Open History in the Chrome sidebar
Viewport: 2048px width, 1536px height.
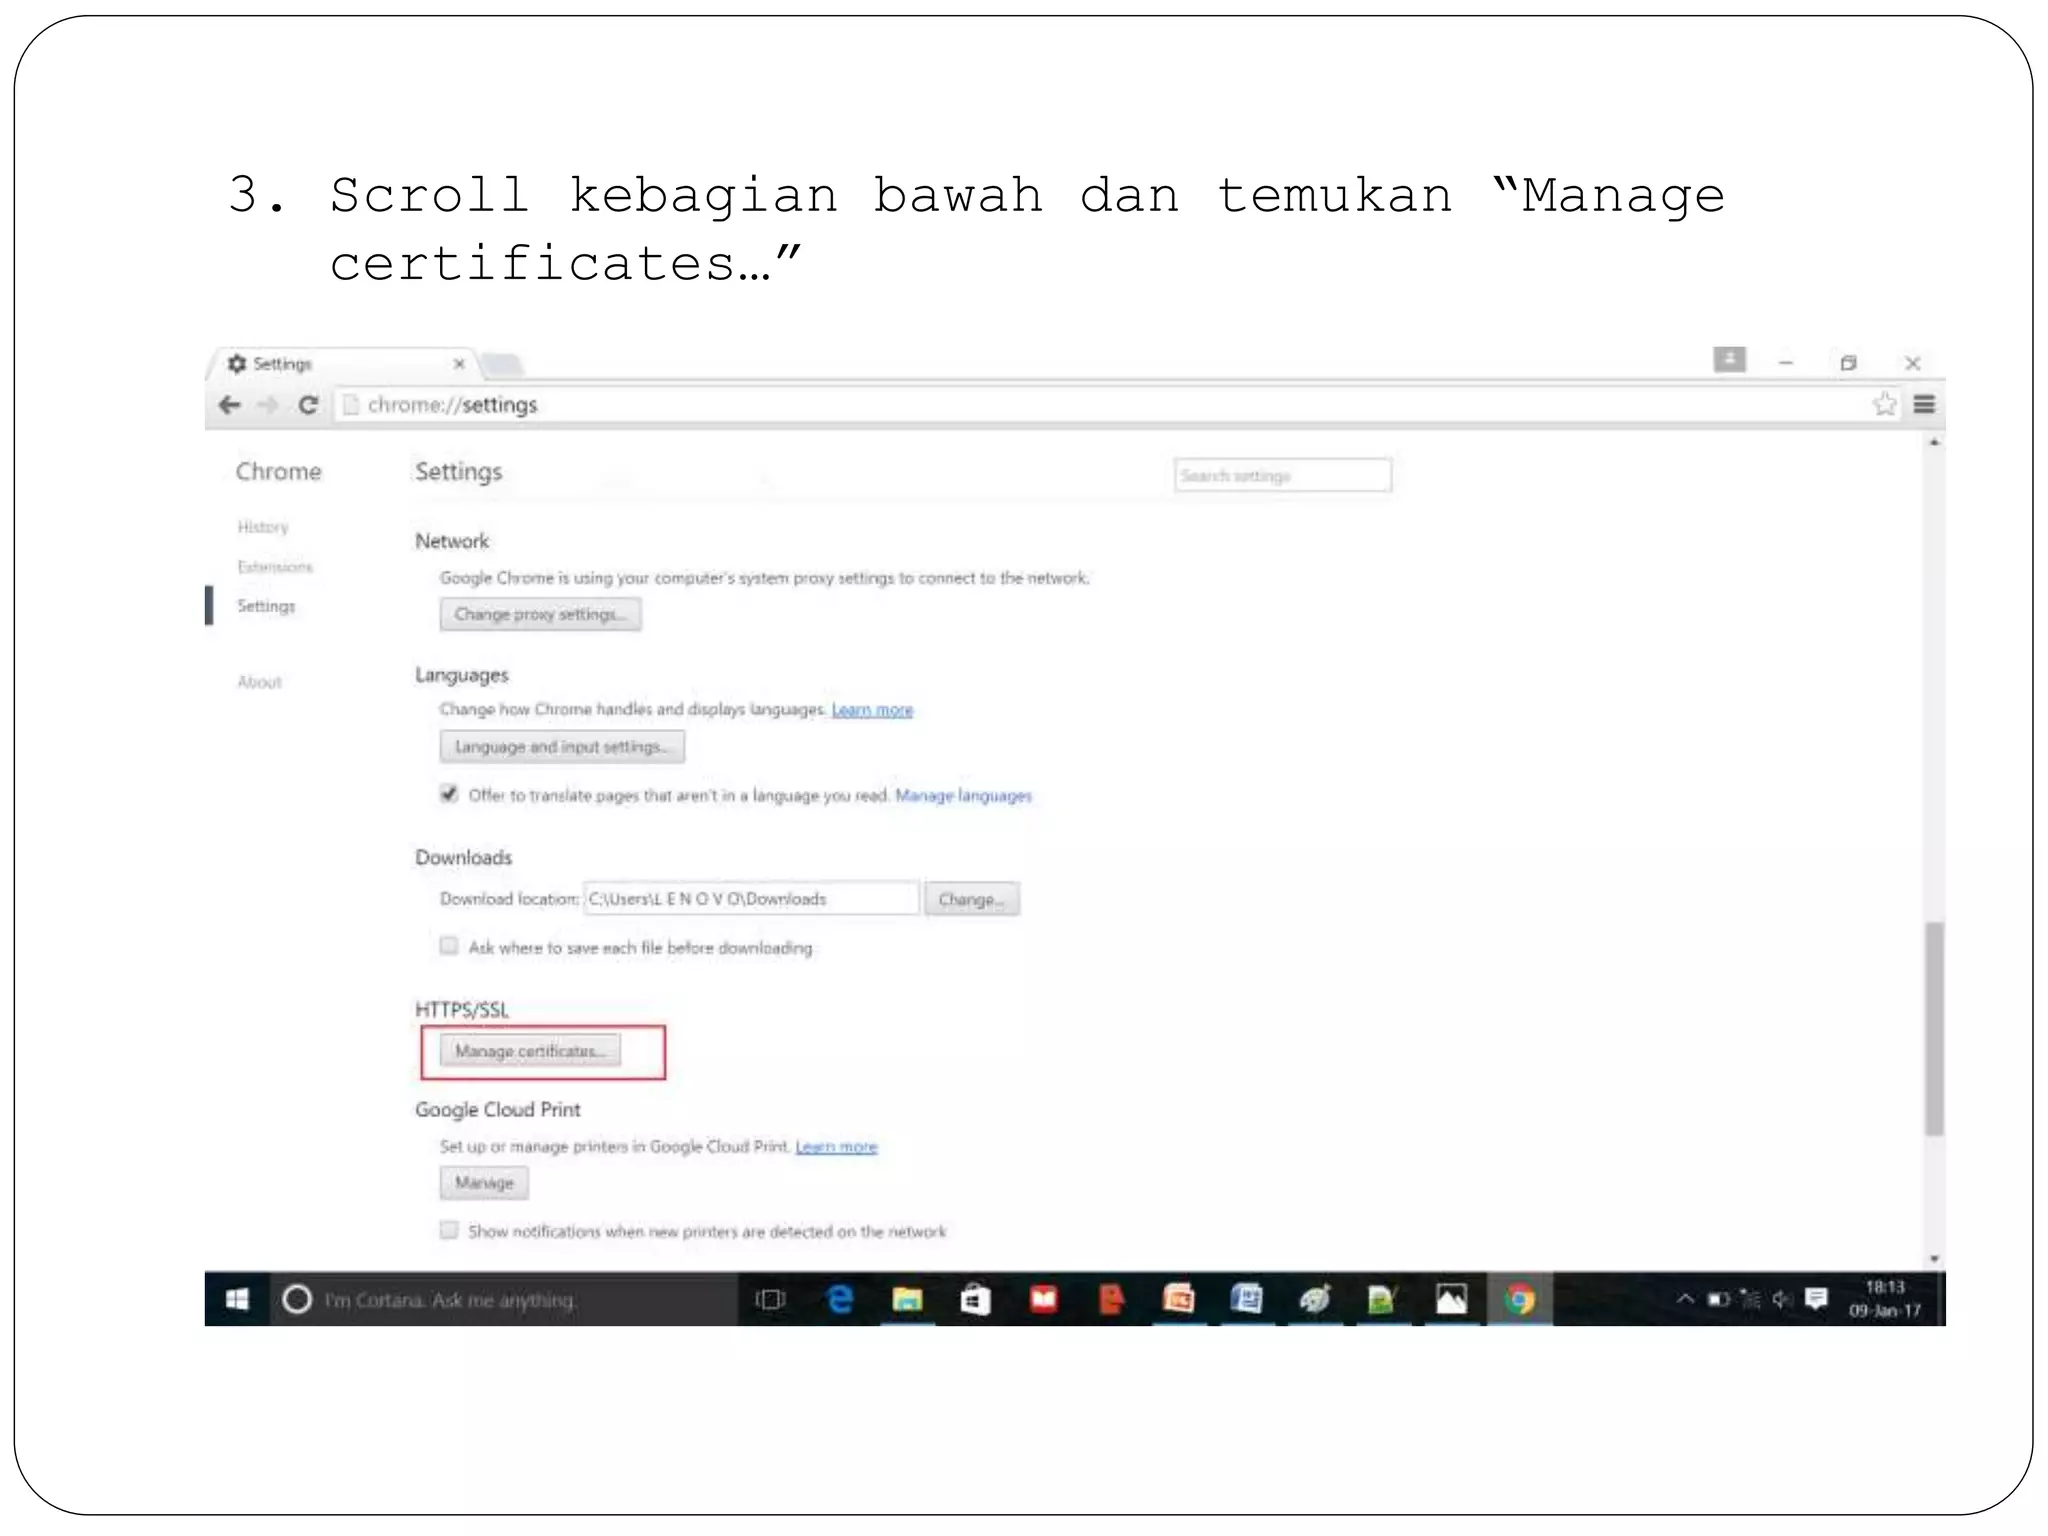(263, 527)
